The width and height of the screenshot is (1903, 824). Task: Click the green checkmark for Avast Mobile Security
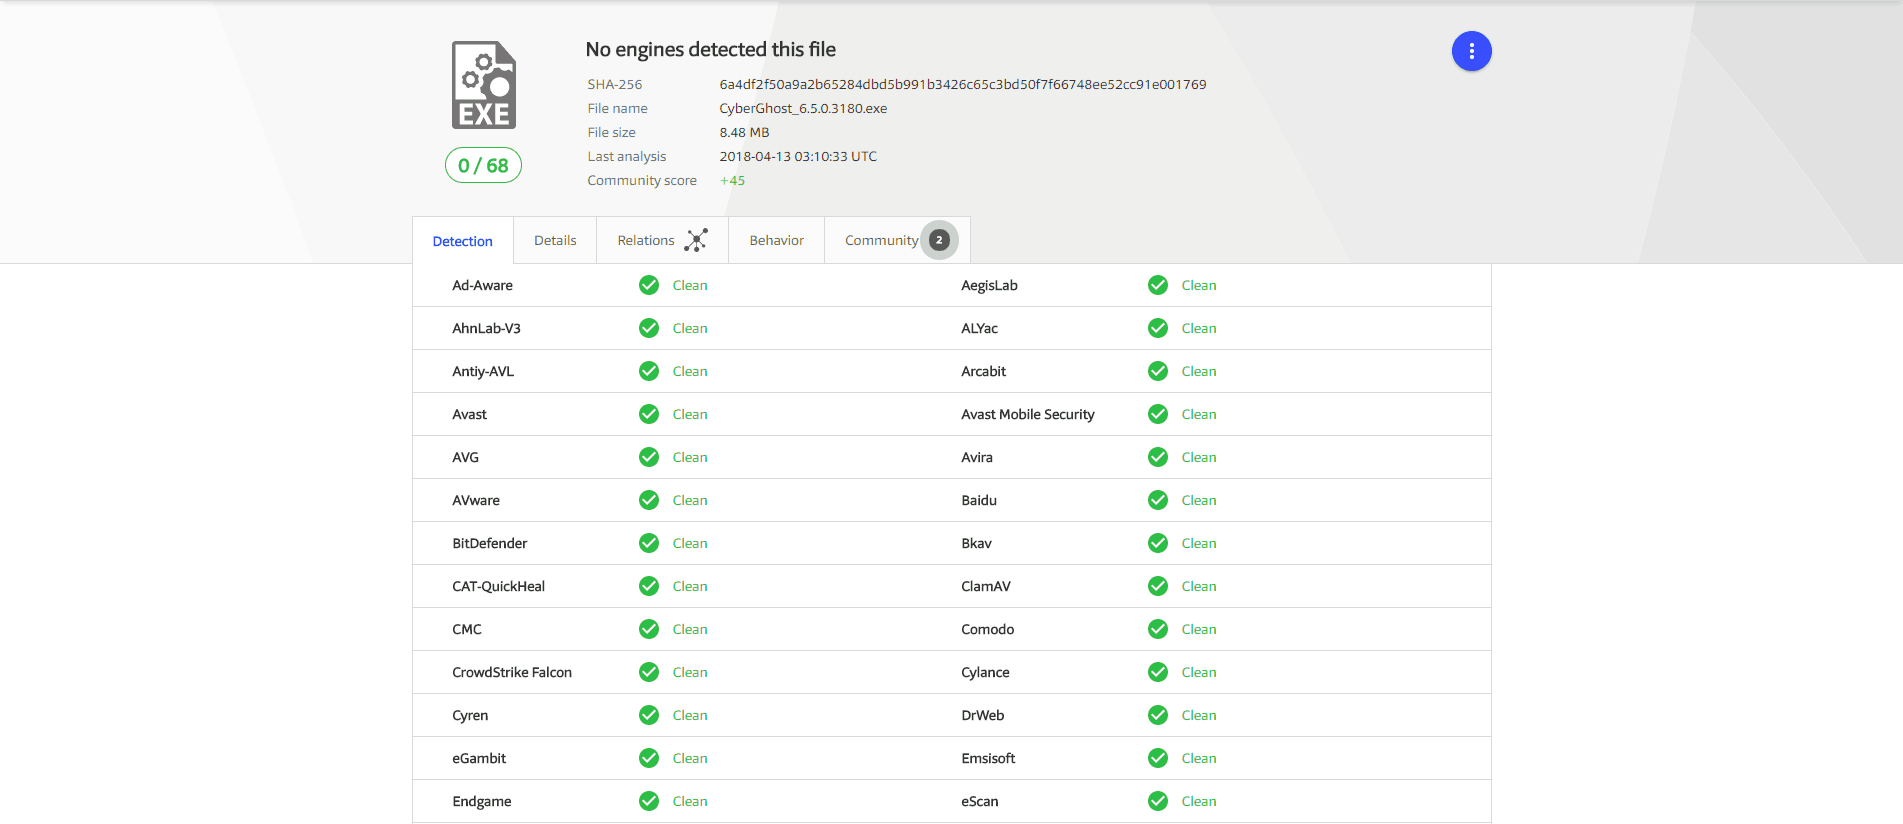click(x=1158, y=414)
